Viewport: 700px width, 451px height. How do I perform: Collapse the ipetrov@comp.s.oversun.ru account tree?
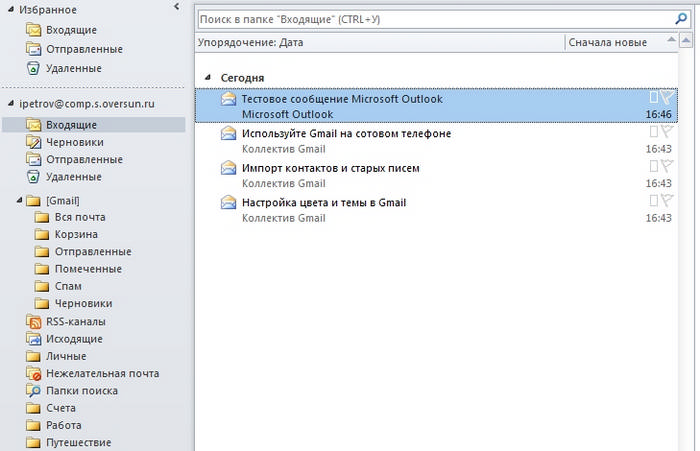pos(11,104)
